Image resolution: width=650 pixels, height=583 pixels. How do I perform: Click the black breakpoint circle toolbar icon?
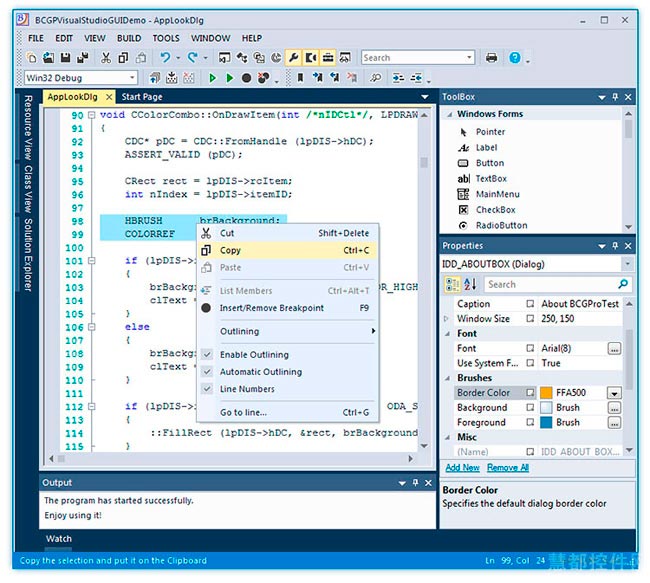pyautogui.click(x=246, y=78)
